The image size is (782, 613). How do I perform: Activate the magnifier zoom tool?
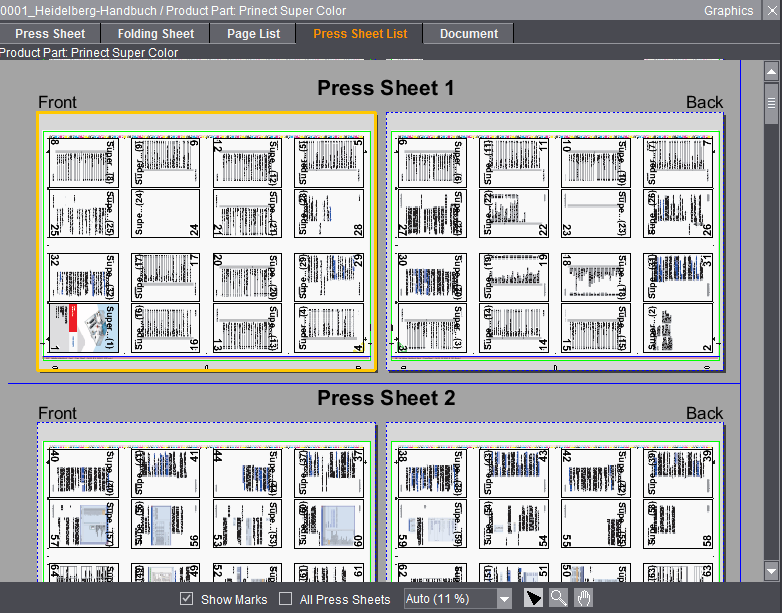pos(559,598)
